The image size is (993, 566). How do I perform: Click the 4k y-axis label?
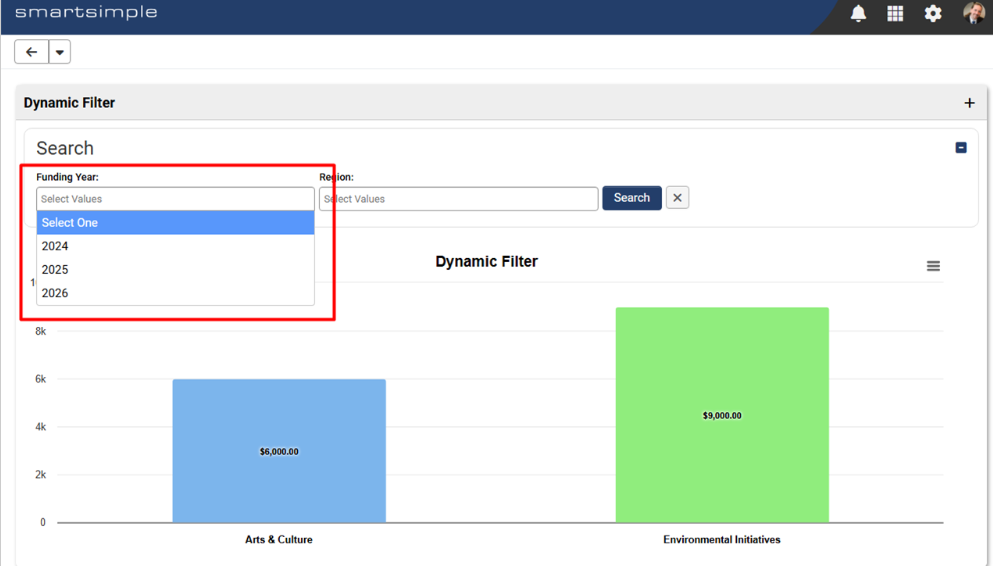click(41, 427)
